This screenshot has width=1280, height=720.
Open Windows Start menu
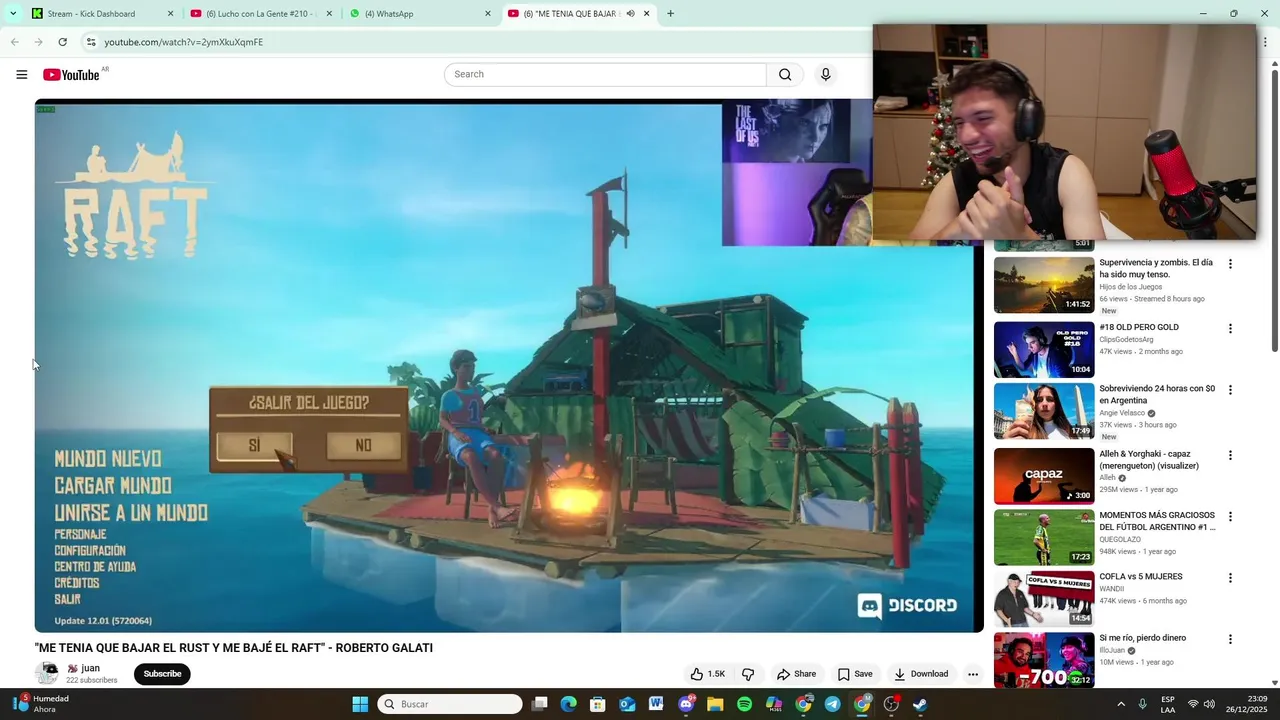(360, 704)
